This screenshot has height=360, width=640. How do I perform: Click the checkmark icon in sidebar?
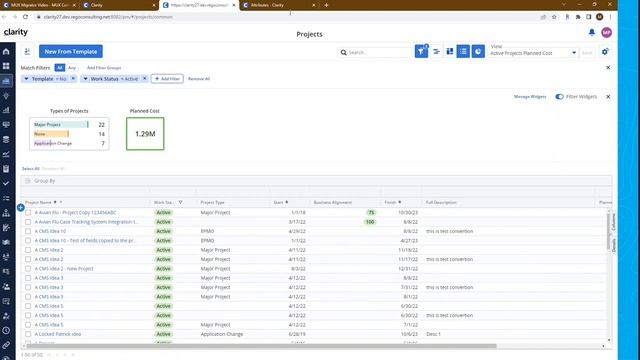click(x=6, y=183)
